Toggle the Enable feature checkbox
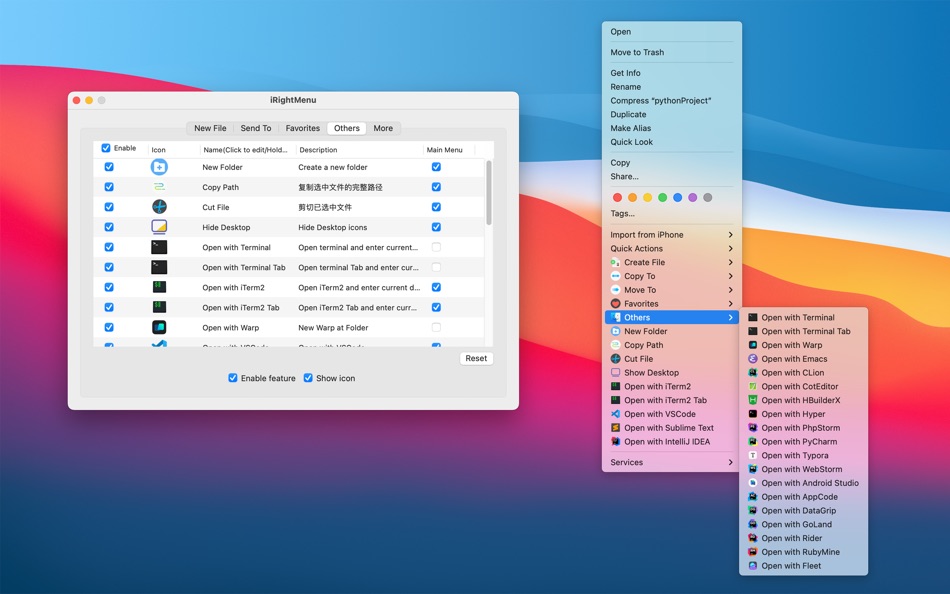This screenshot has height=594, width=950. [233, 378]
